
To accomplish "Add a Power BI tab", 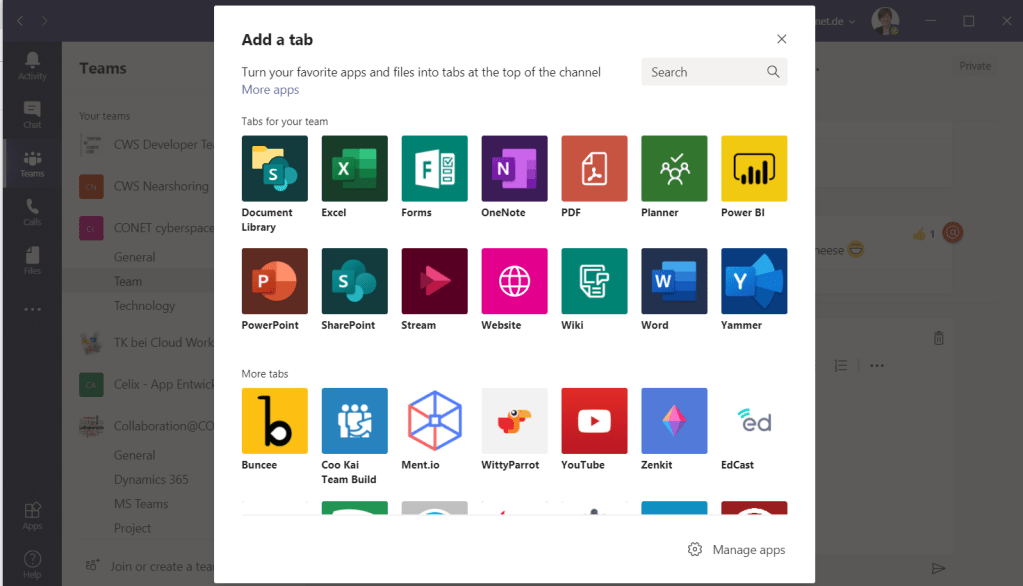I will pos(754,169).
